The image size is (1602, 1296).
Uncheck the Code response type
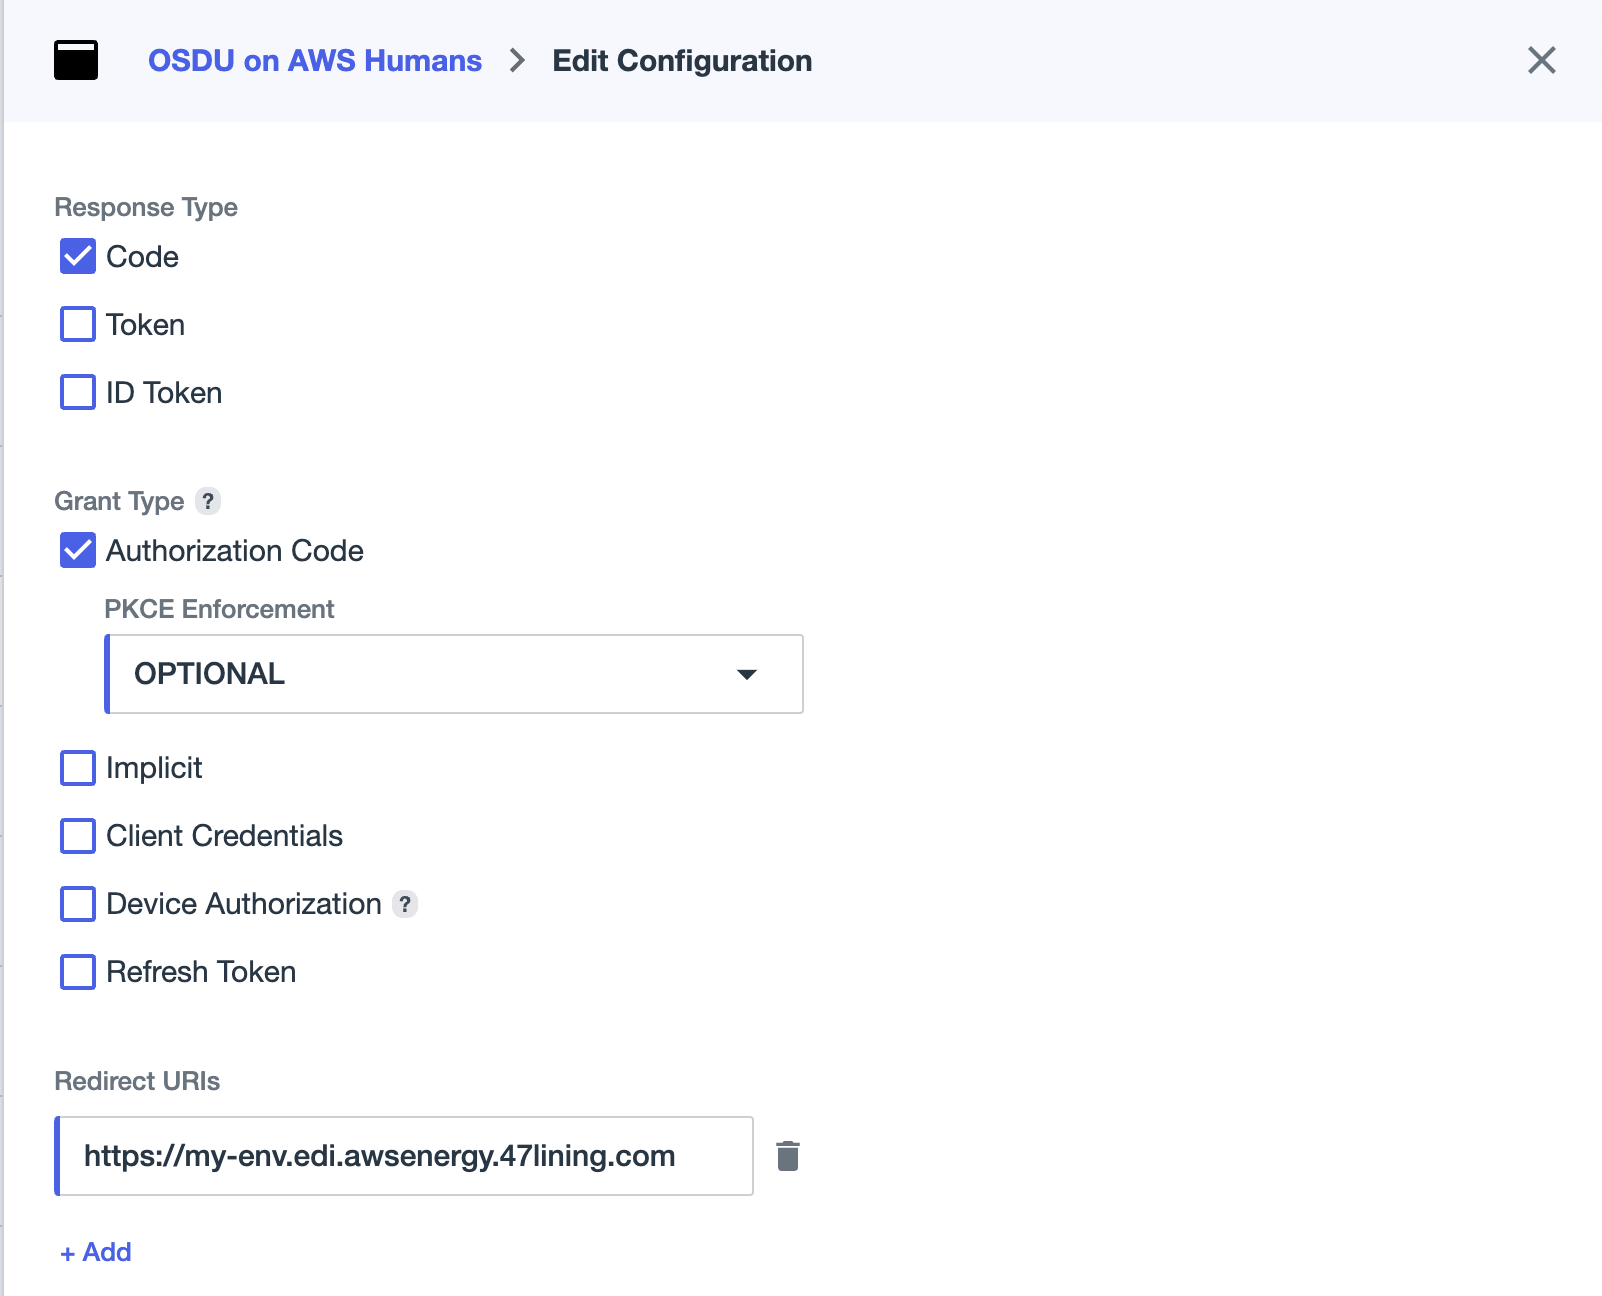coord(78,257)
